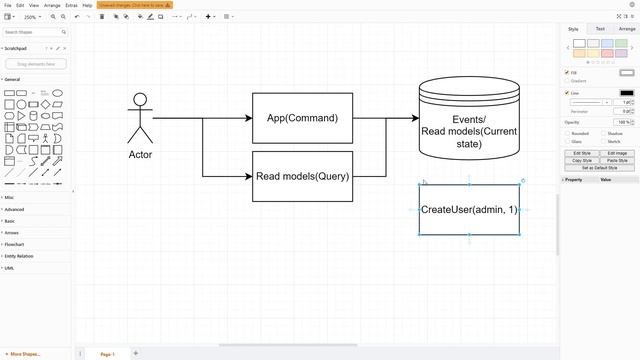Open the black Line color swatch
640x360 pixels.
point(627,93)
